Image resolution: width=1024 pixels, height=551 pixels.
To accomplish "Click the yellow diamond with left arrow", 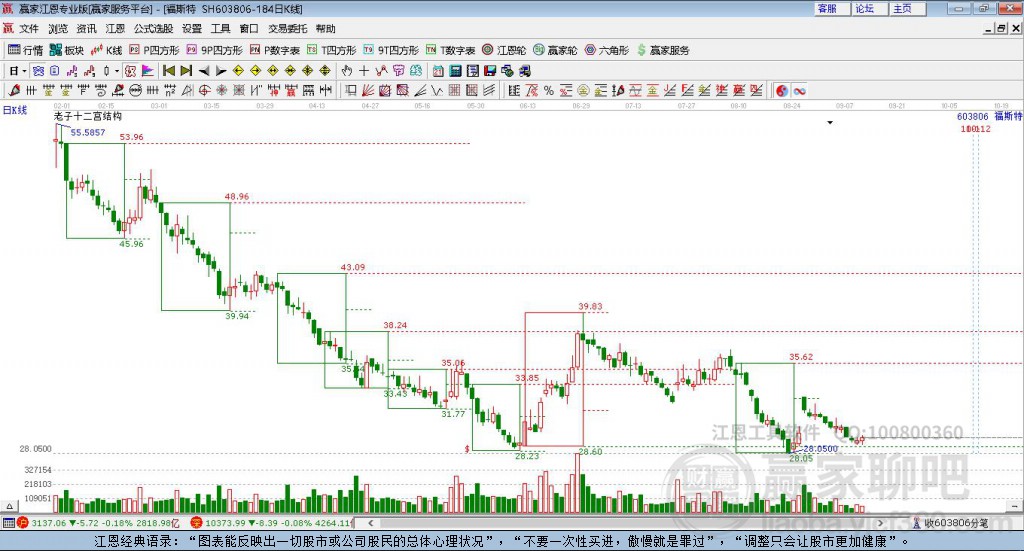I will point(238,71).
